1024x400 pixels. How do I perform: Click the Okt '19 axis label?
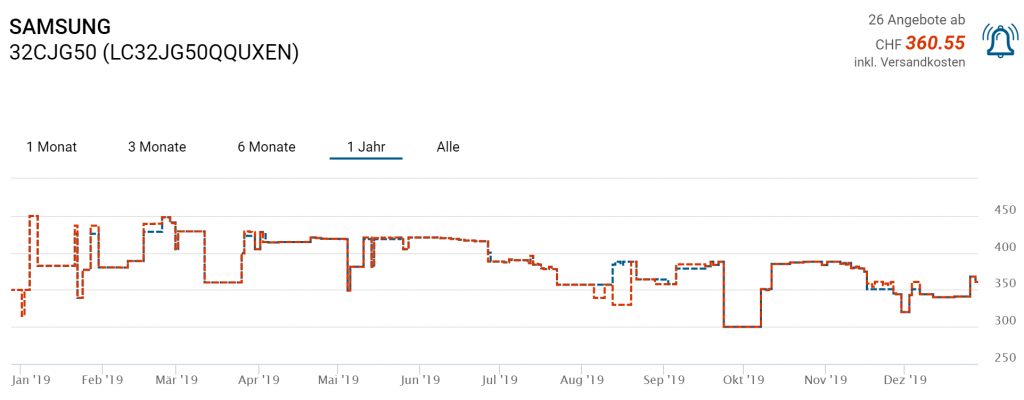[x=743, y=380]
